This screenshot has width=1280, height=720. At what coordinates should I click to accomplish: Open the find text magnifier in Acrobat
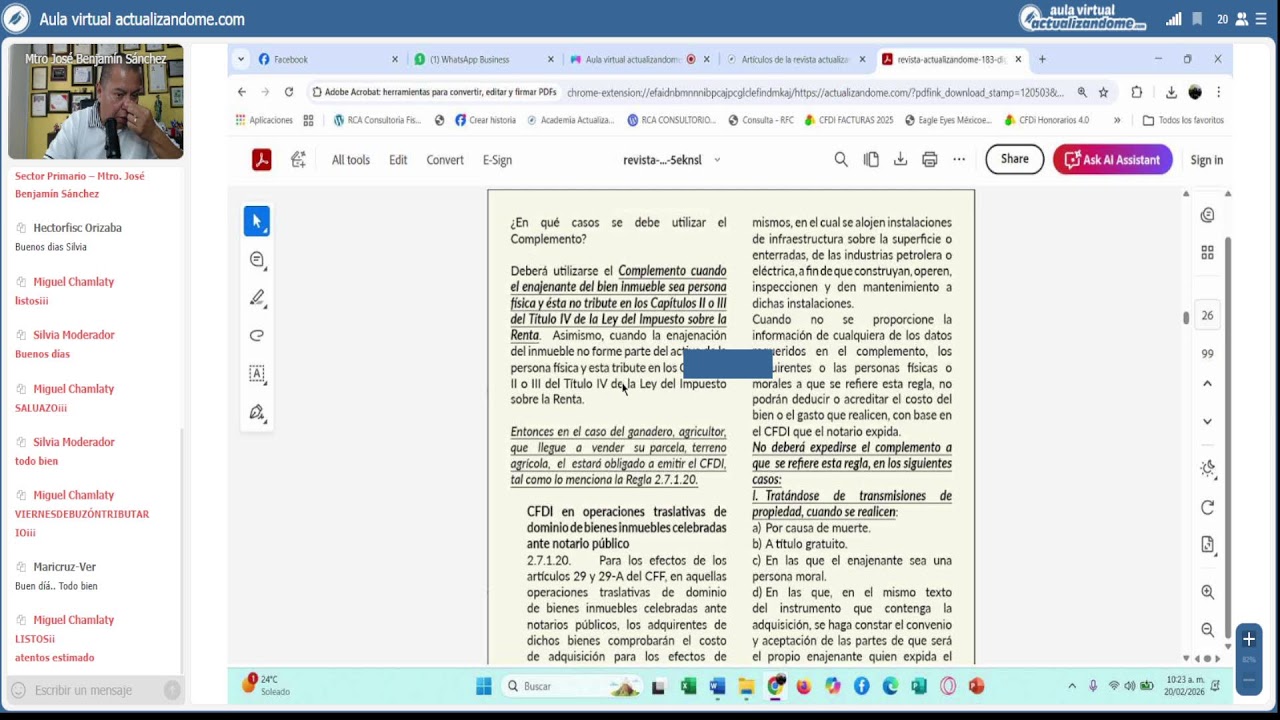(x=841, y=159)
